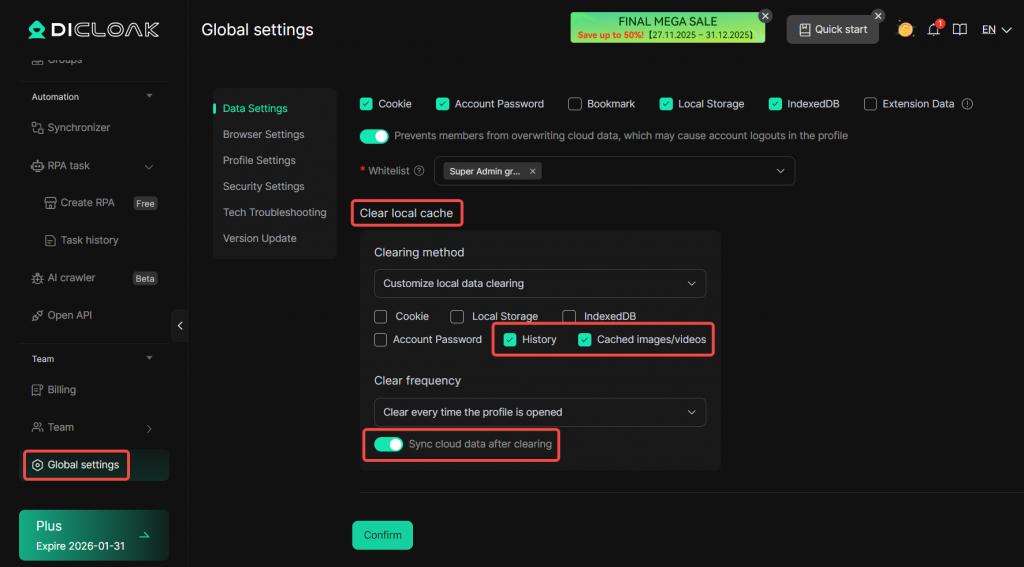Viewport: 1024px width, 567px height.
Task: Toggle Sync cloud data after clearing
Action: (x=388, y=444)
